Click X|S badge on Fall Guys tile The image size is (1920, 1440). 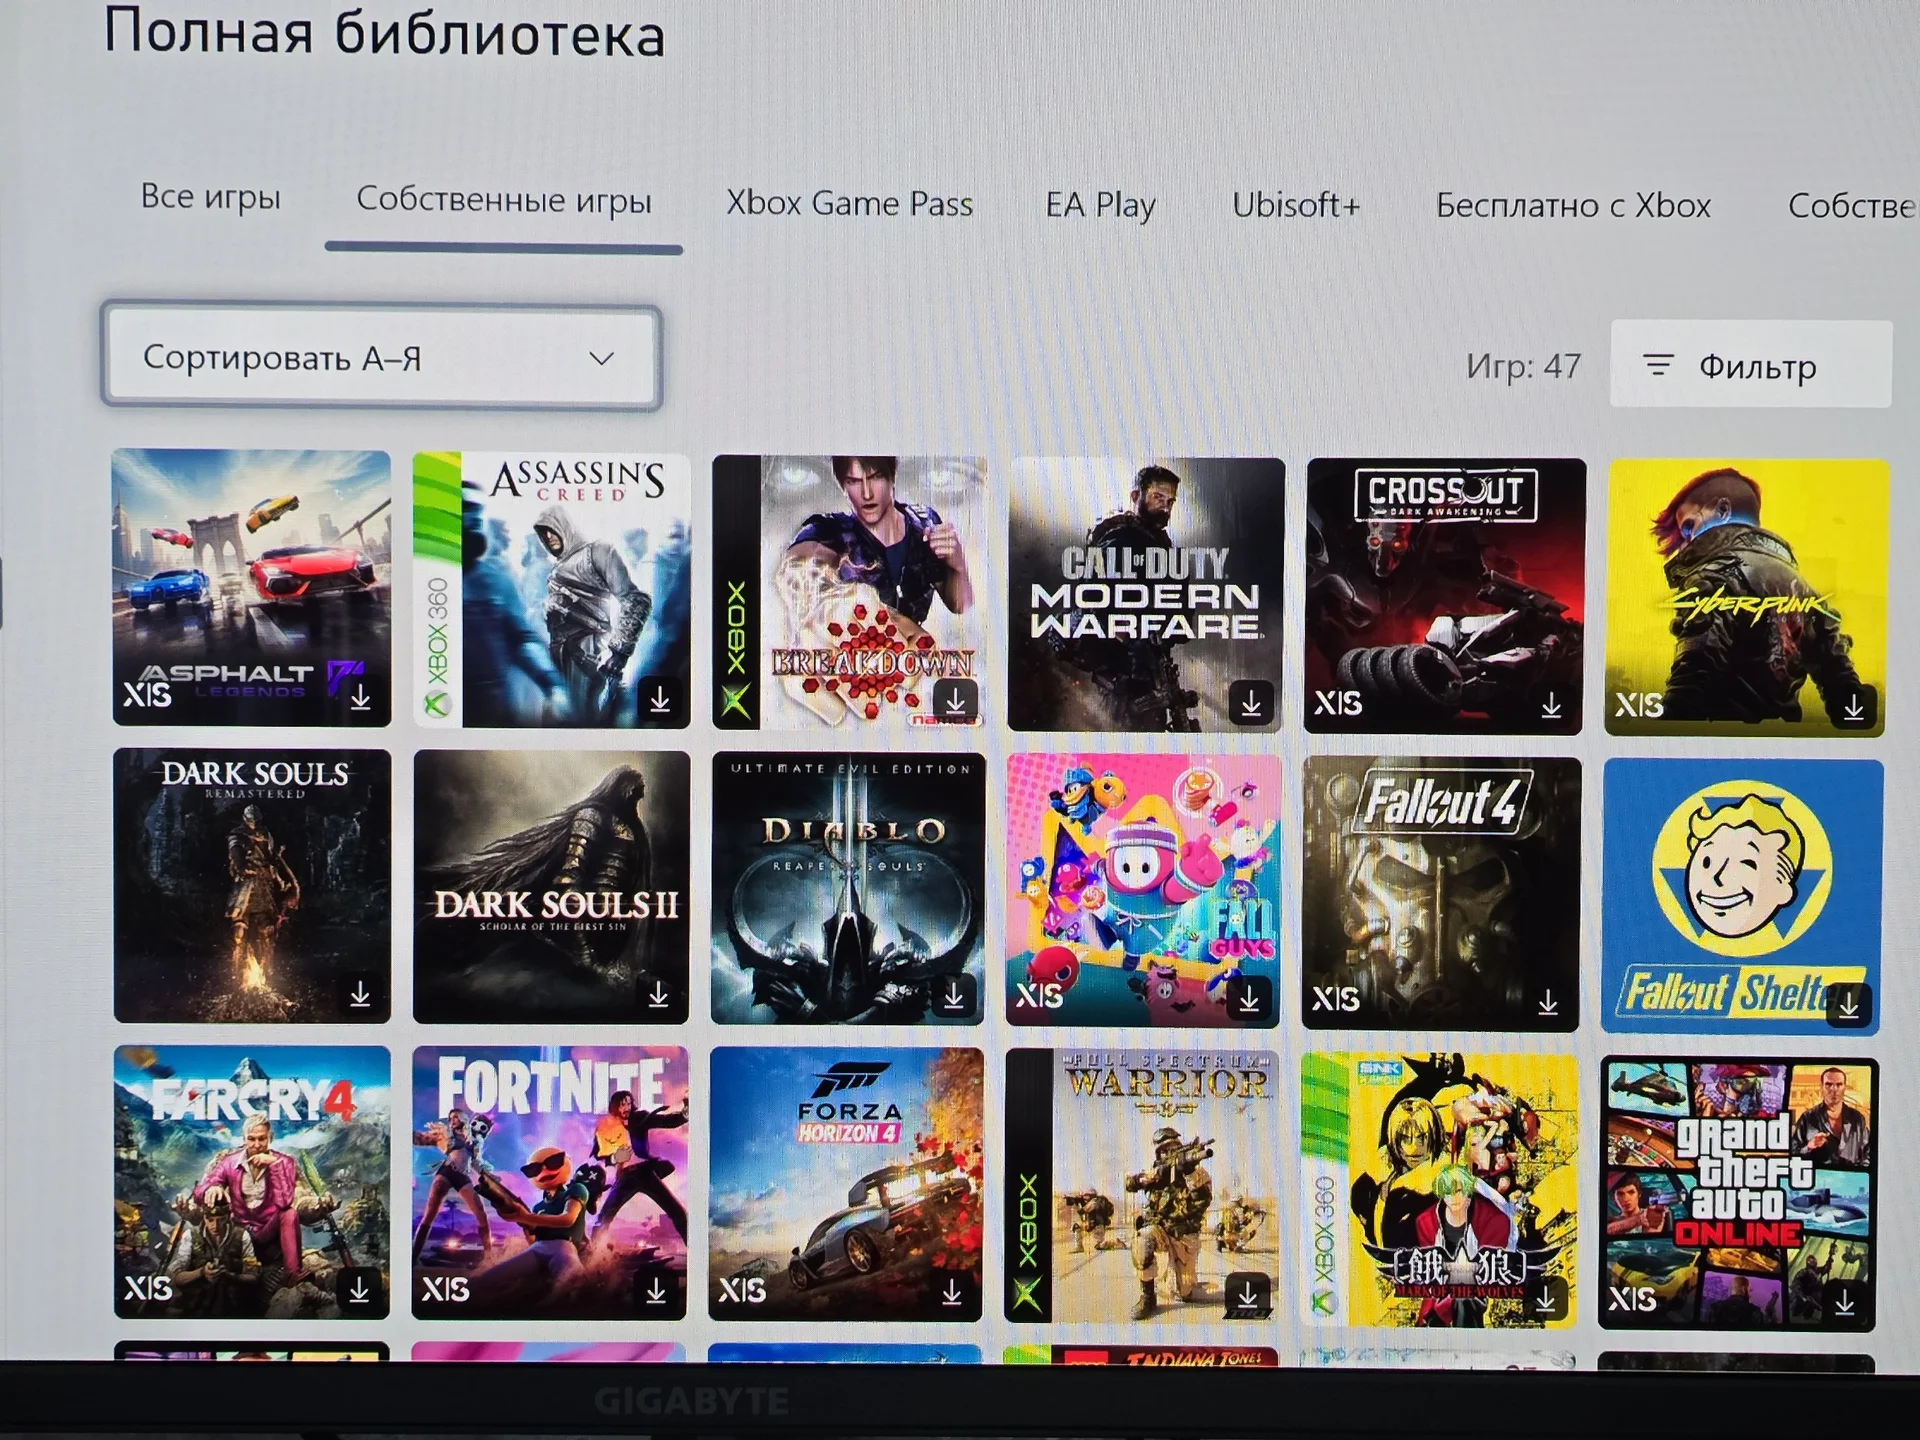(1039, 995)
